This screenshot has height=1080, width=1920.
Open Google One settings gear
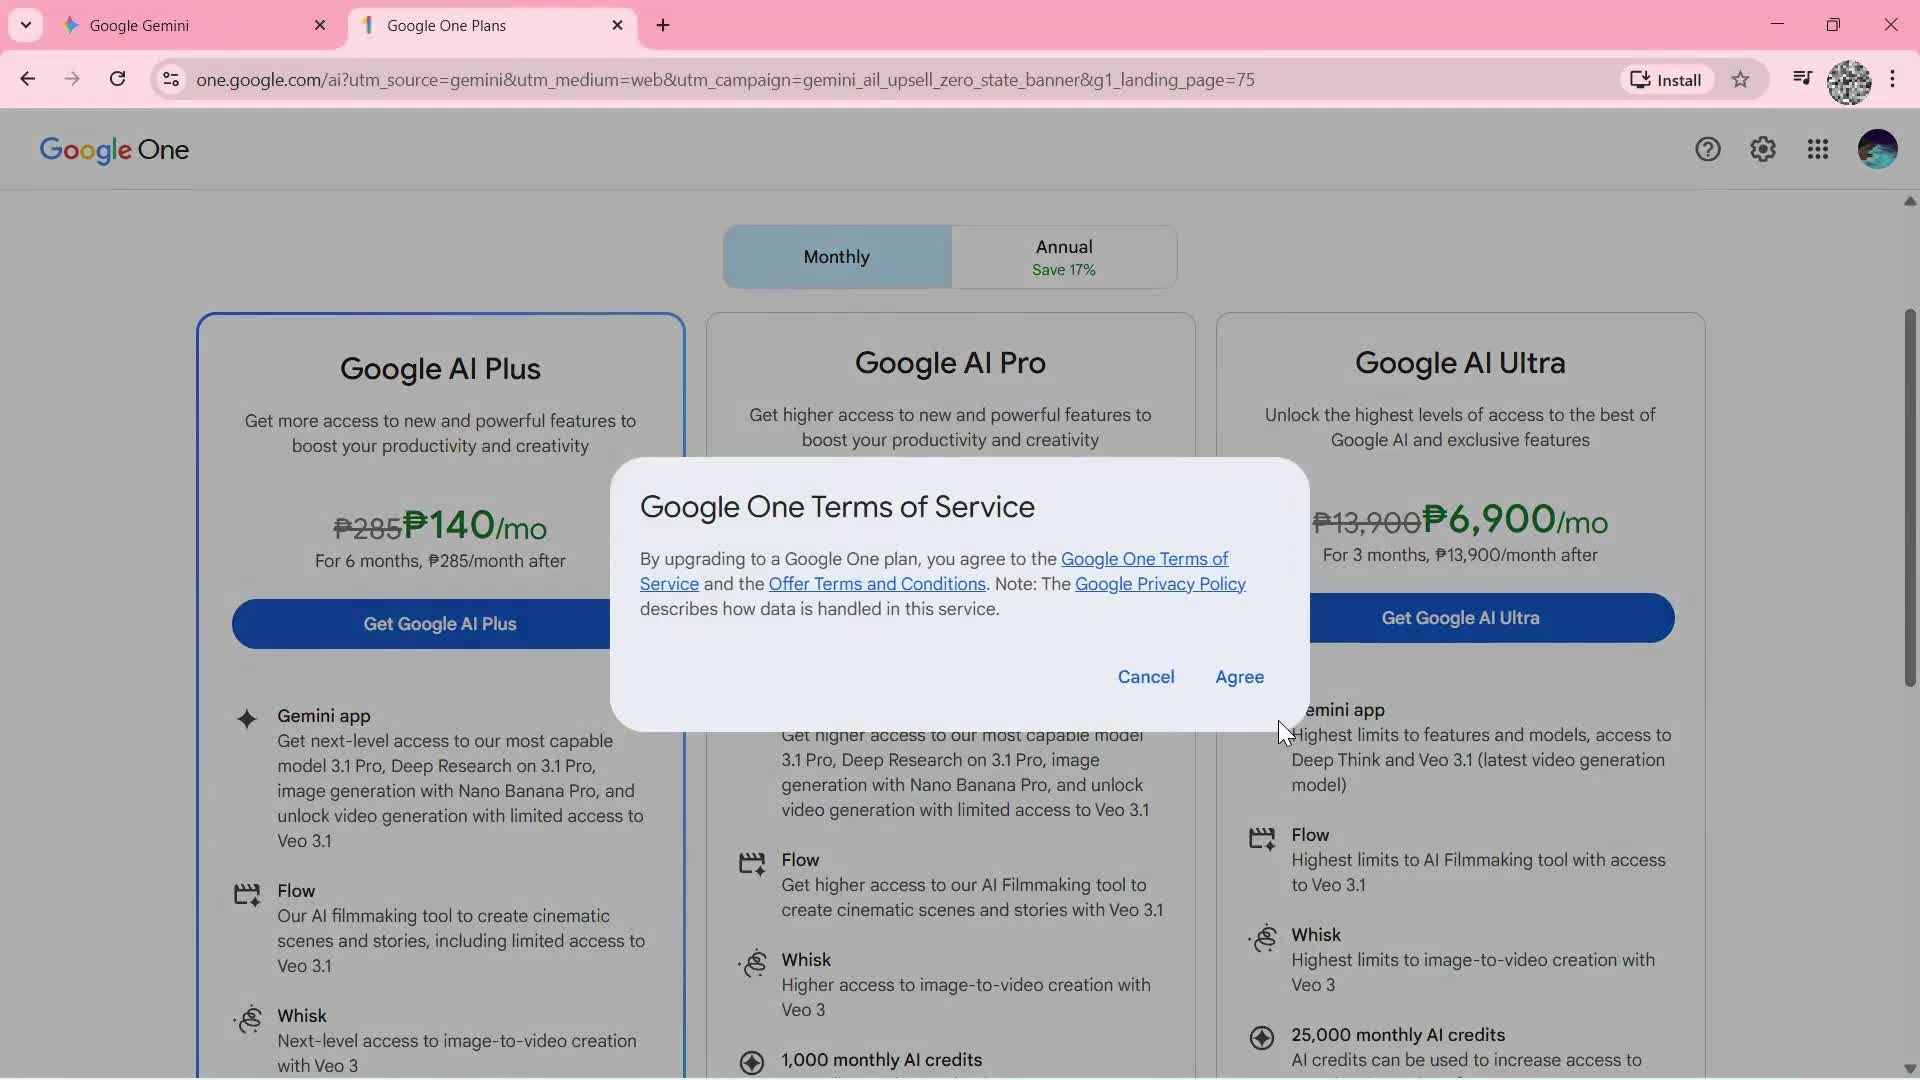[1763, 149]
